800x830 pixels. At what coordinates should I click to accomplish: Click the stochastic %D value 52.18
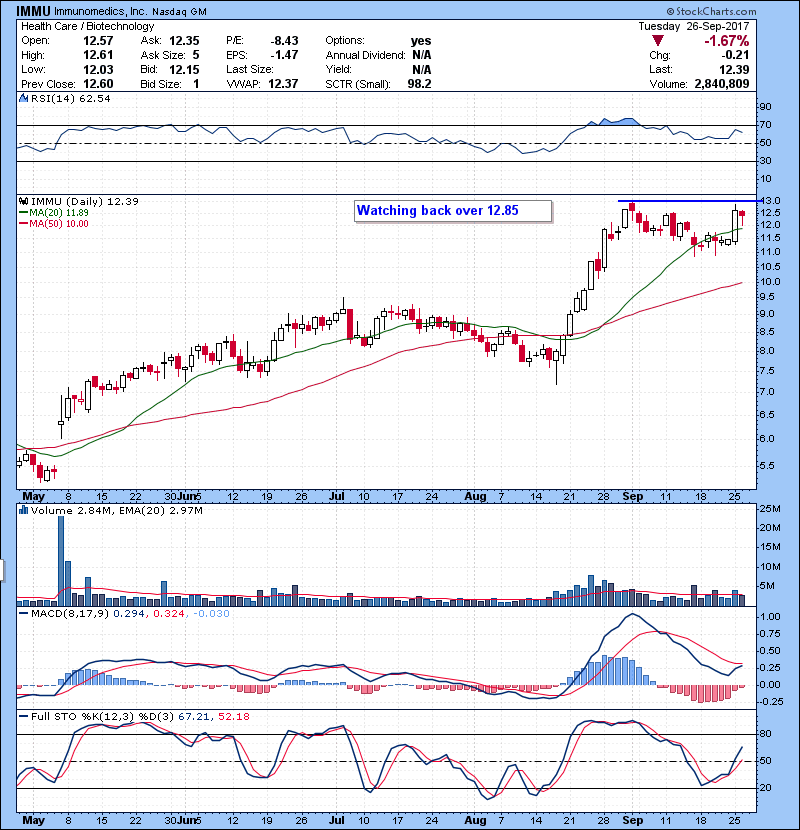click(233, 717)
